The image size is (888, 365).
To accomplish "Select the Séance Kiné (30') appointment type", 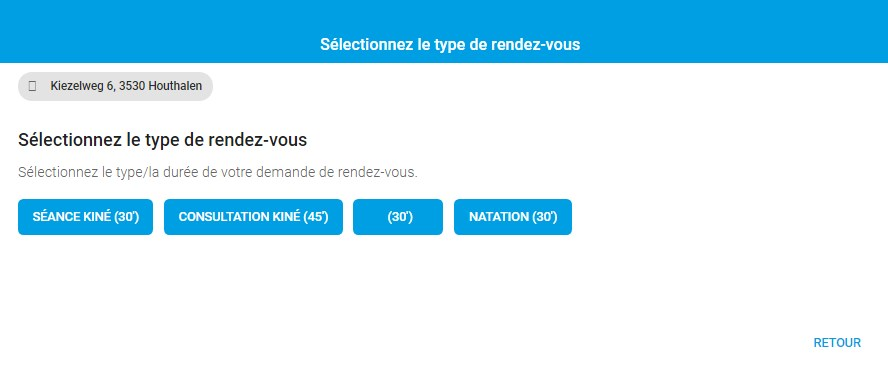I will point(86,217).
